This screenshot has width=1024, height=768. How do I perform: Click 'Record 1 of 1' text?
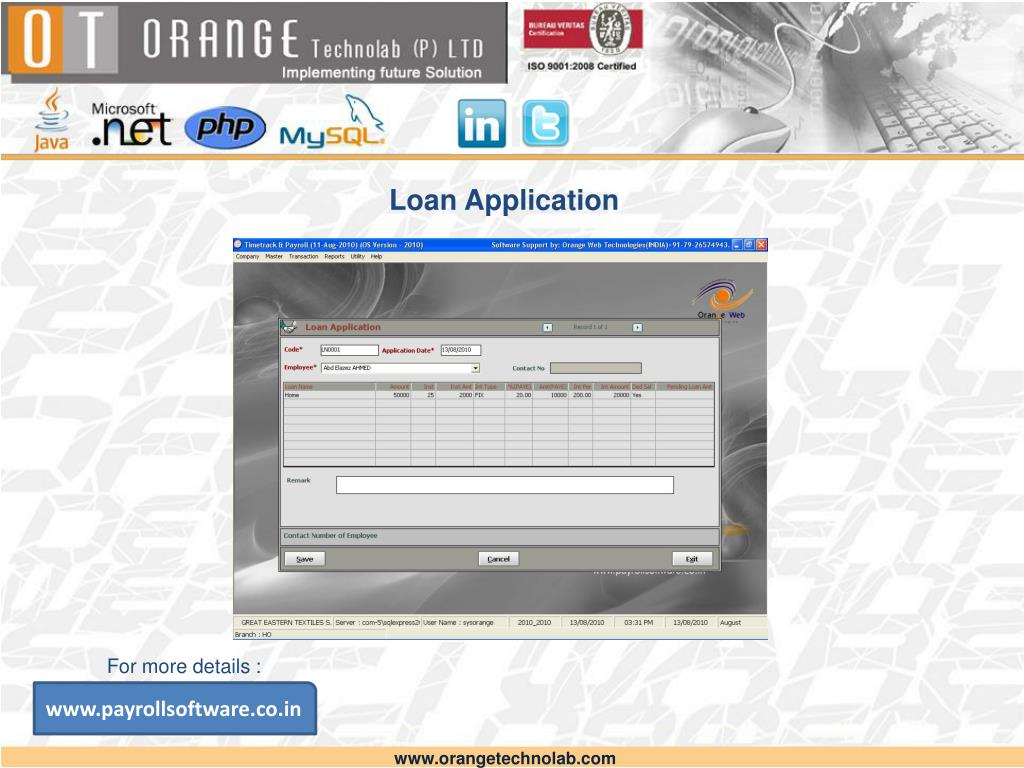pyautogui.click(x=590, y=327)
